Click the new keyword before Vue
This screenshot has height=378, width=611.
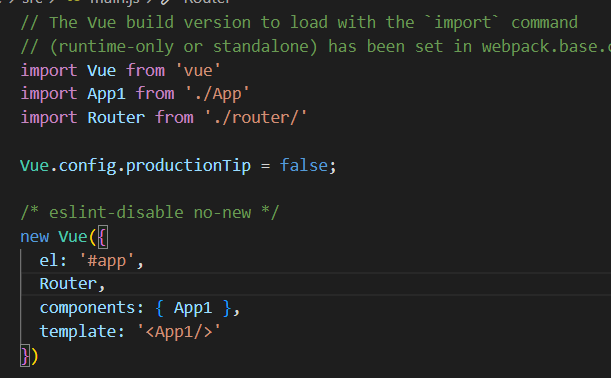35,237
